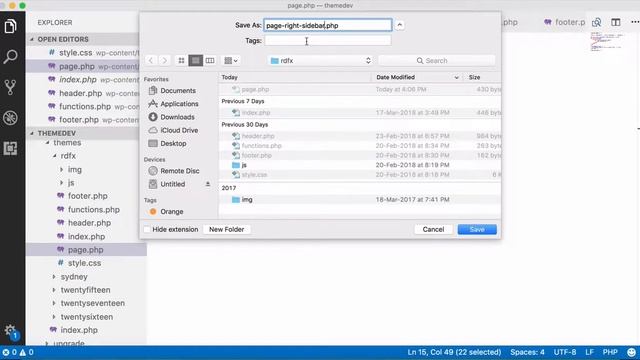Open the Debug view in activity bar
Screen dimensions: 640x360
pyautogui.click(x=11, y=118)
